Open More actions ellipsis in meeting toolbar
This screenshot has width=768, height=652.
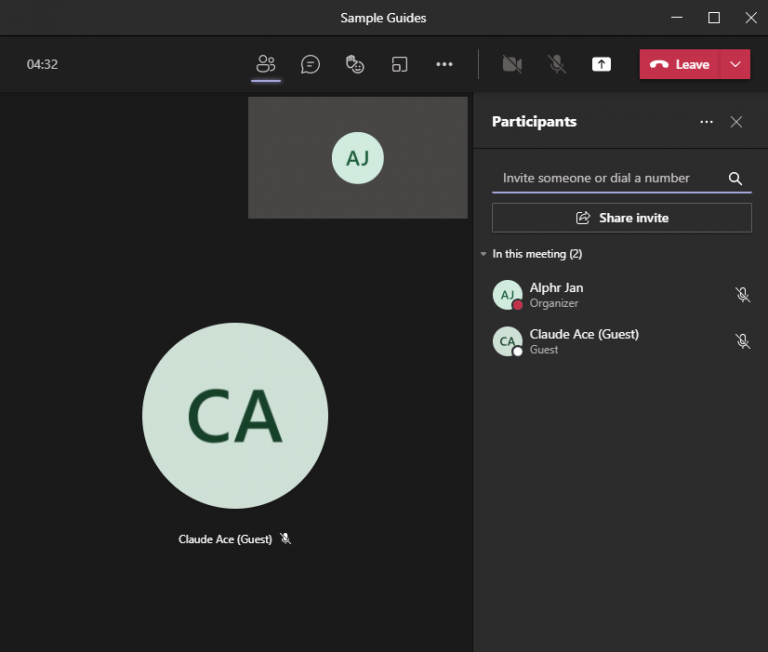pos(444,64)
